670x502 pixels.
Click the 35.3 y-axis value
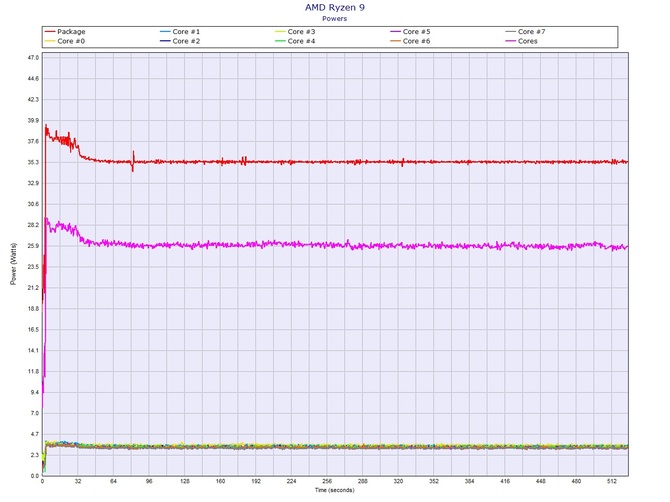(x=34, y=162)
